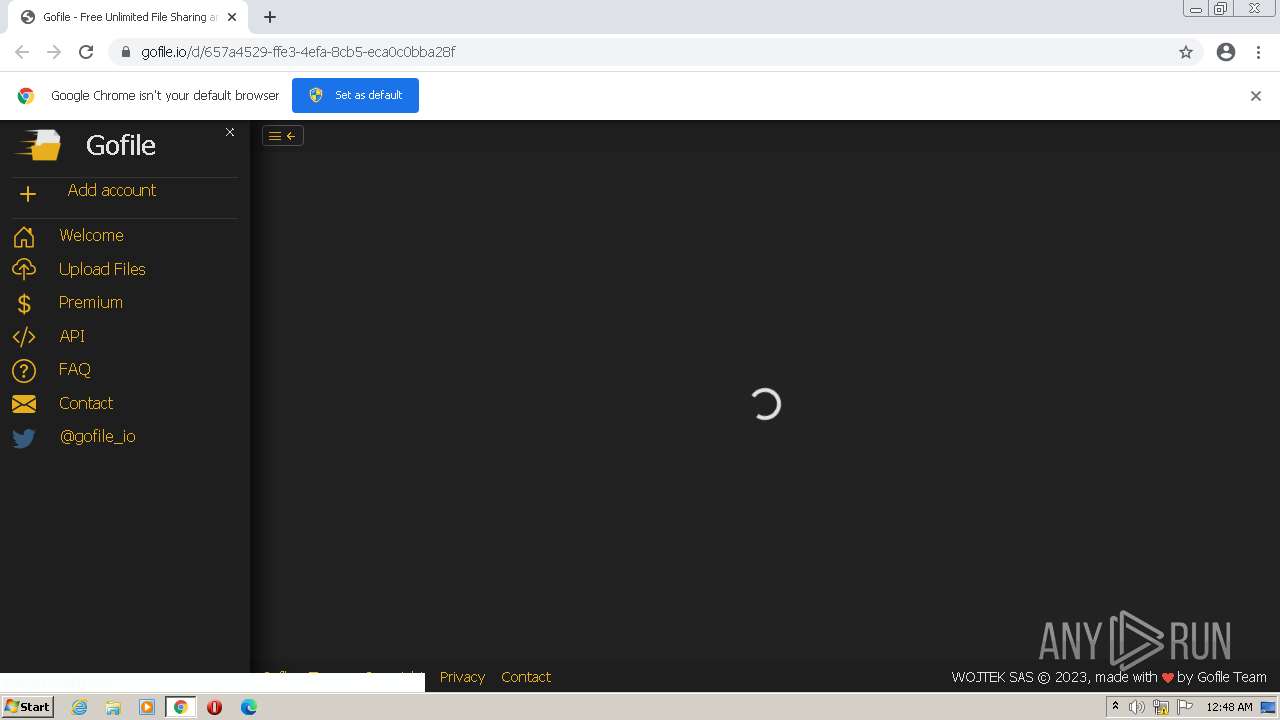Toggle the sidebar collapse menu button
This screenshot has height=720, width=1280.
[283, 136]
